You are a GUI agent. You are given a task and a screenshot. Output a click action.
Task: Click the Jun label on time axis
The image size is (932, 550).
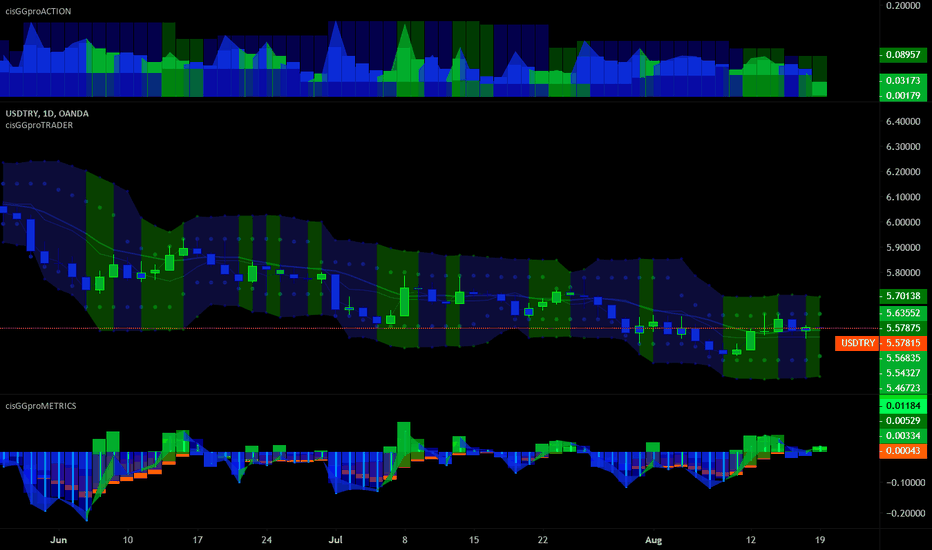pos(58,540)
